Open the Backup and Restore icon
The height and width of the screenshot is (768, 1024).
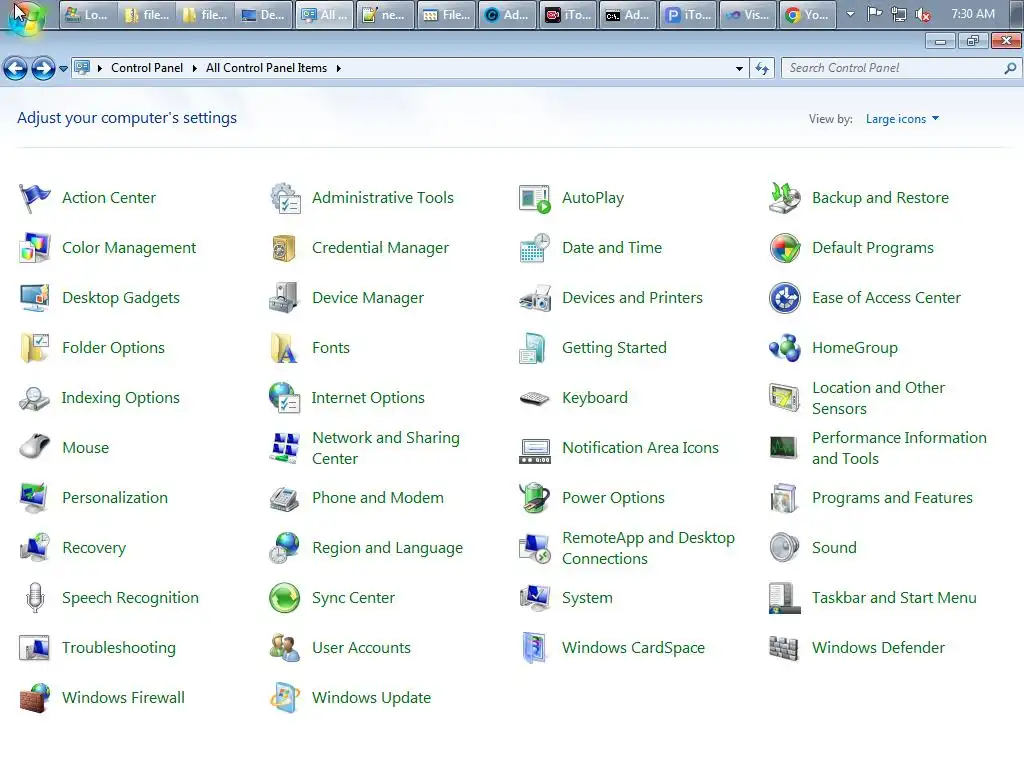[784, 198]
